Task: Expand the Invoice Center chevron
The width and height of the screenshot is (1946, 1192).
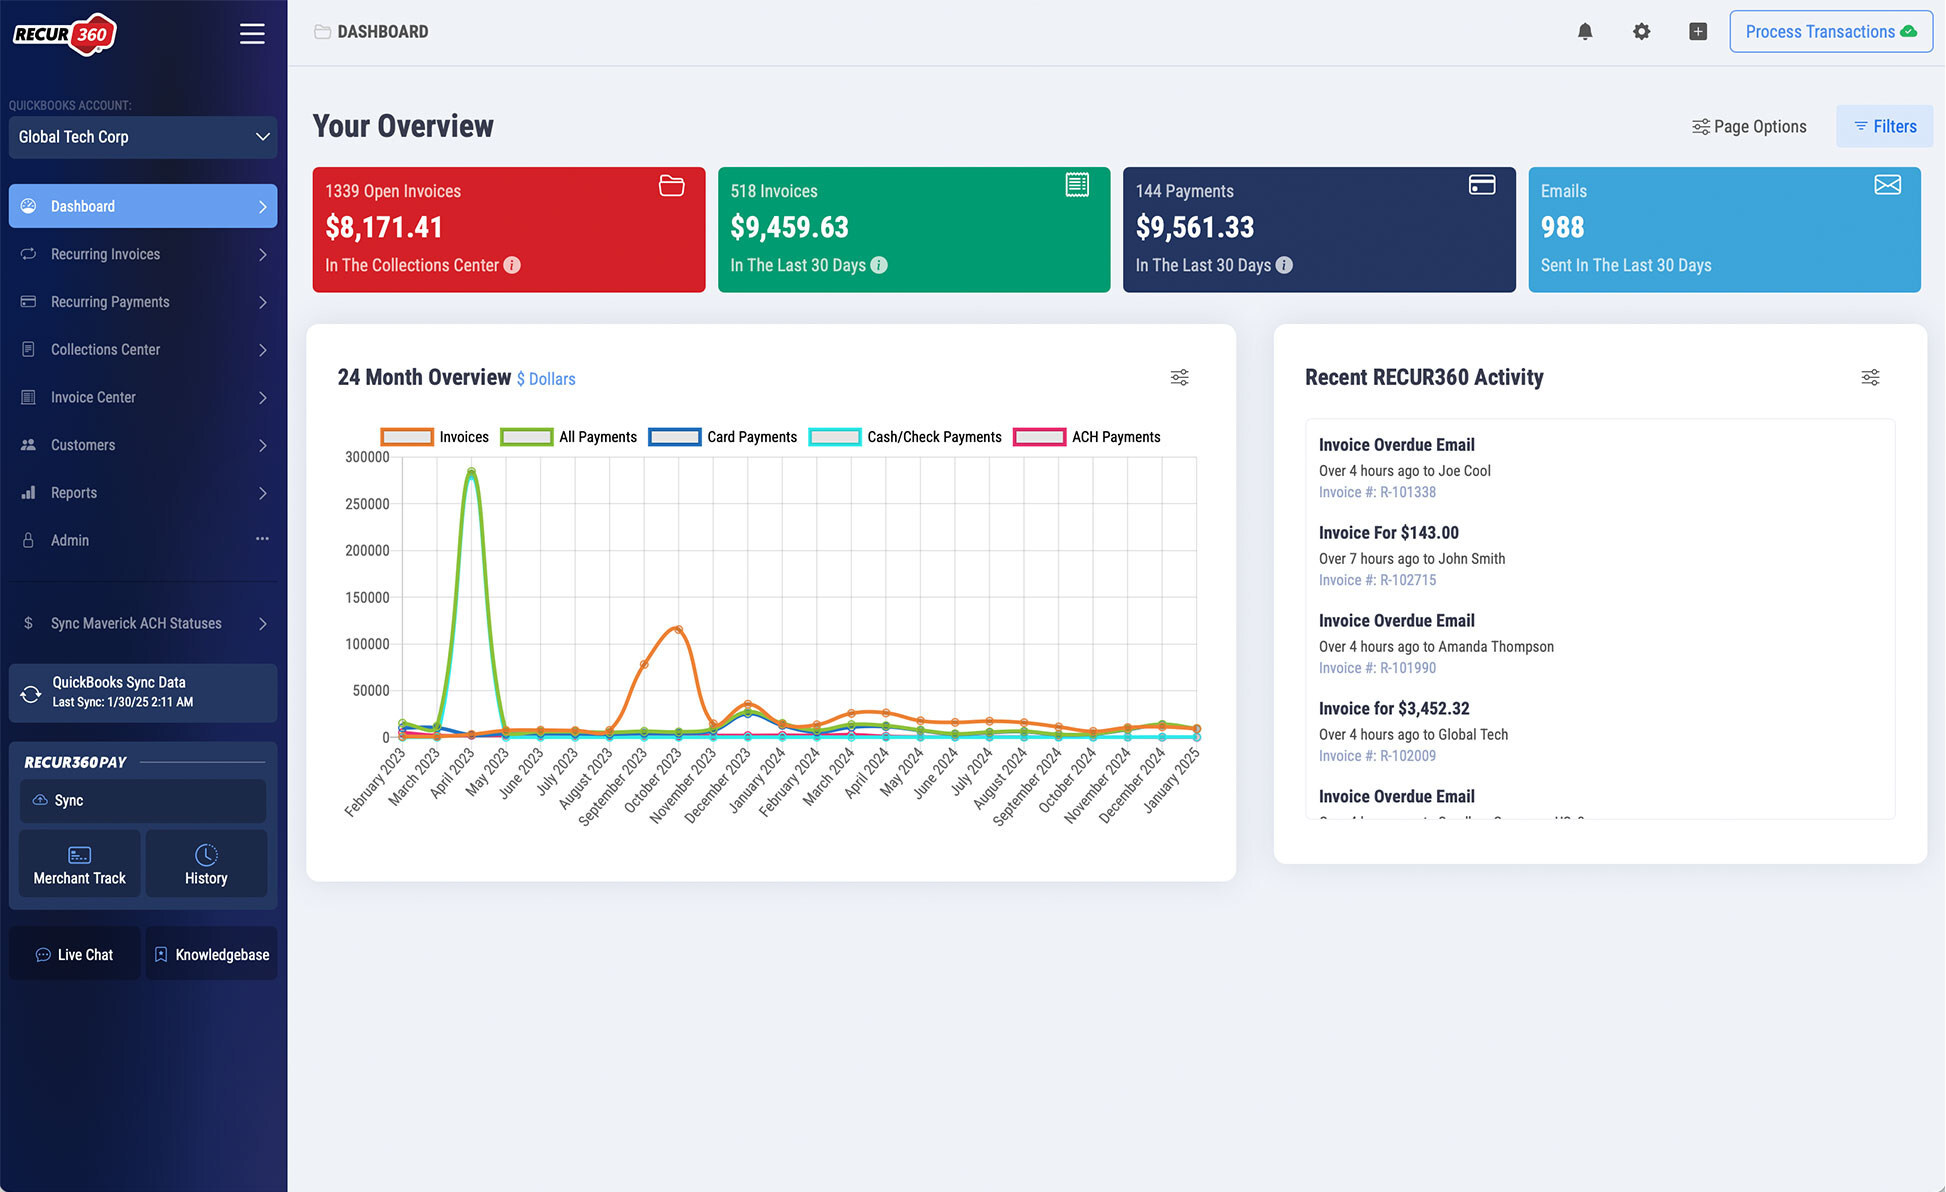Action: (x=262, y=397)
